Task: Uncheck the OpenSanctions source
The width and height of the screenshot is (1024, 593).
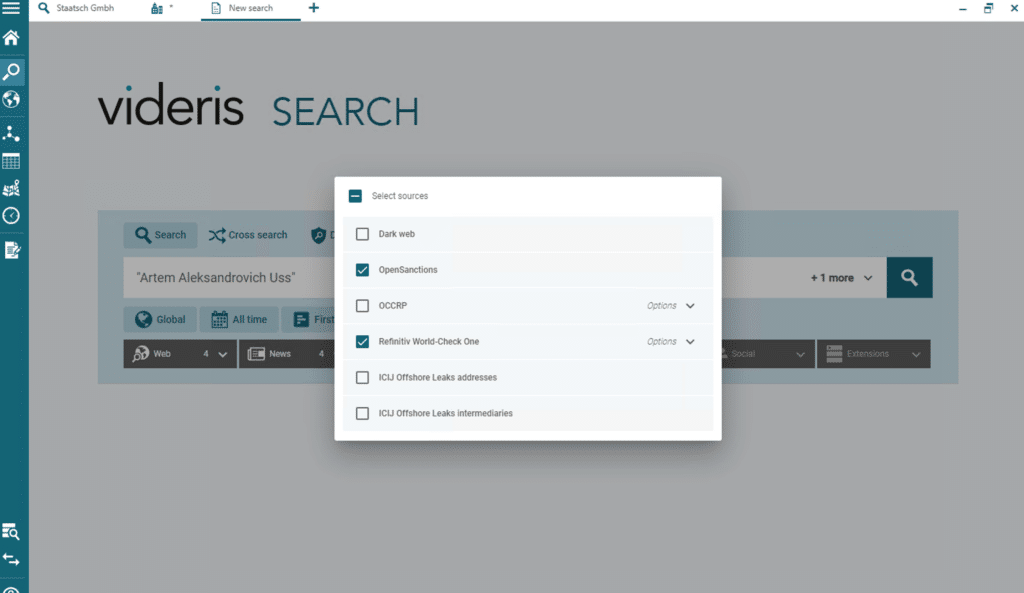Action: 362,270
